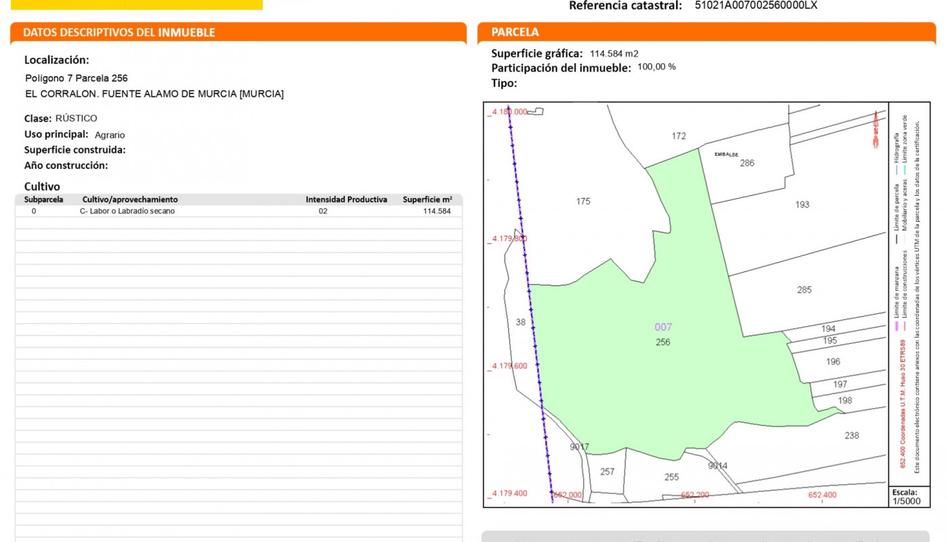Click the yellow bar at the top left

tap(138, 5)
